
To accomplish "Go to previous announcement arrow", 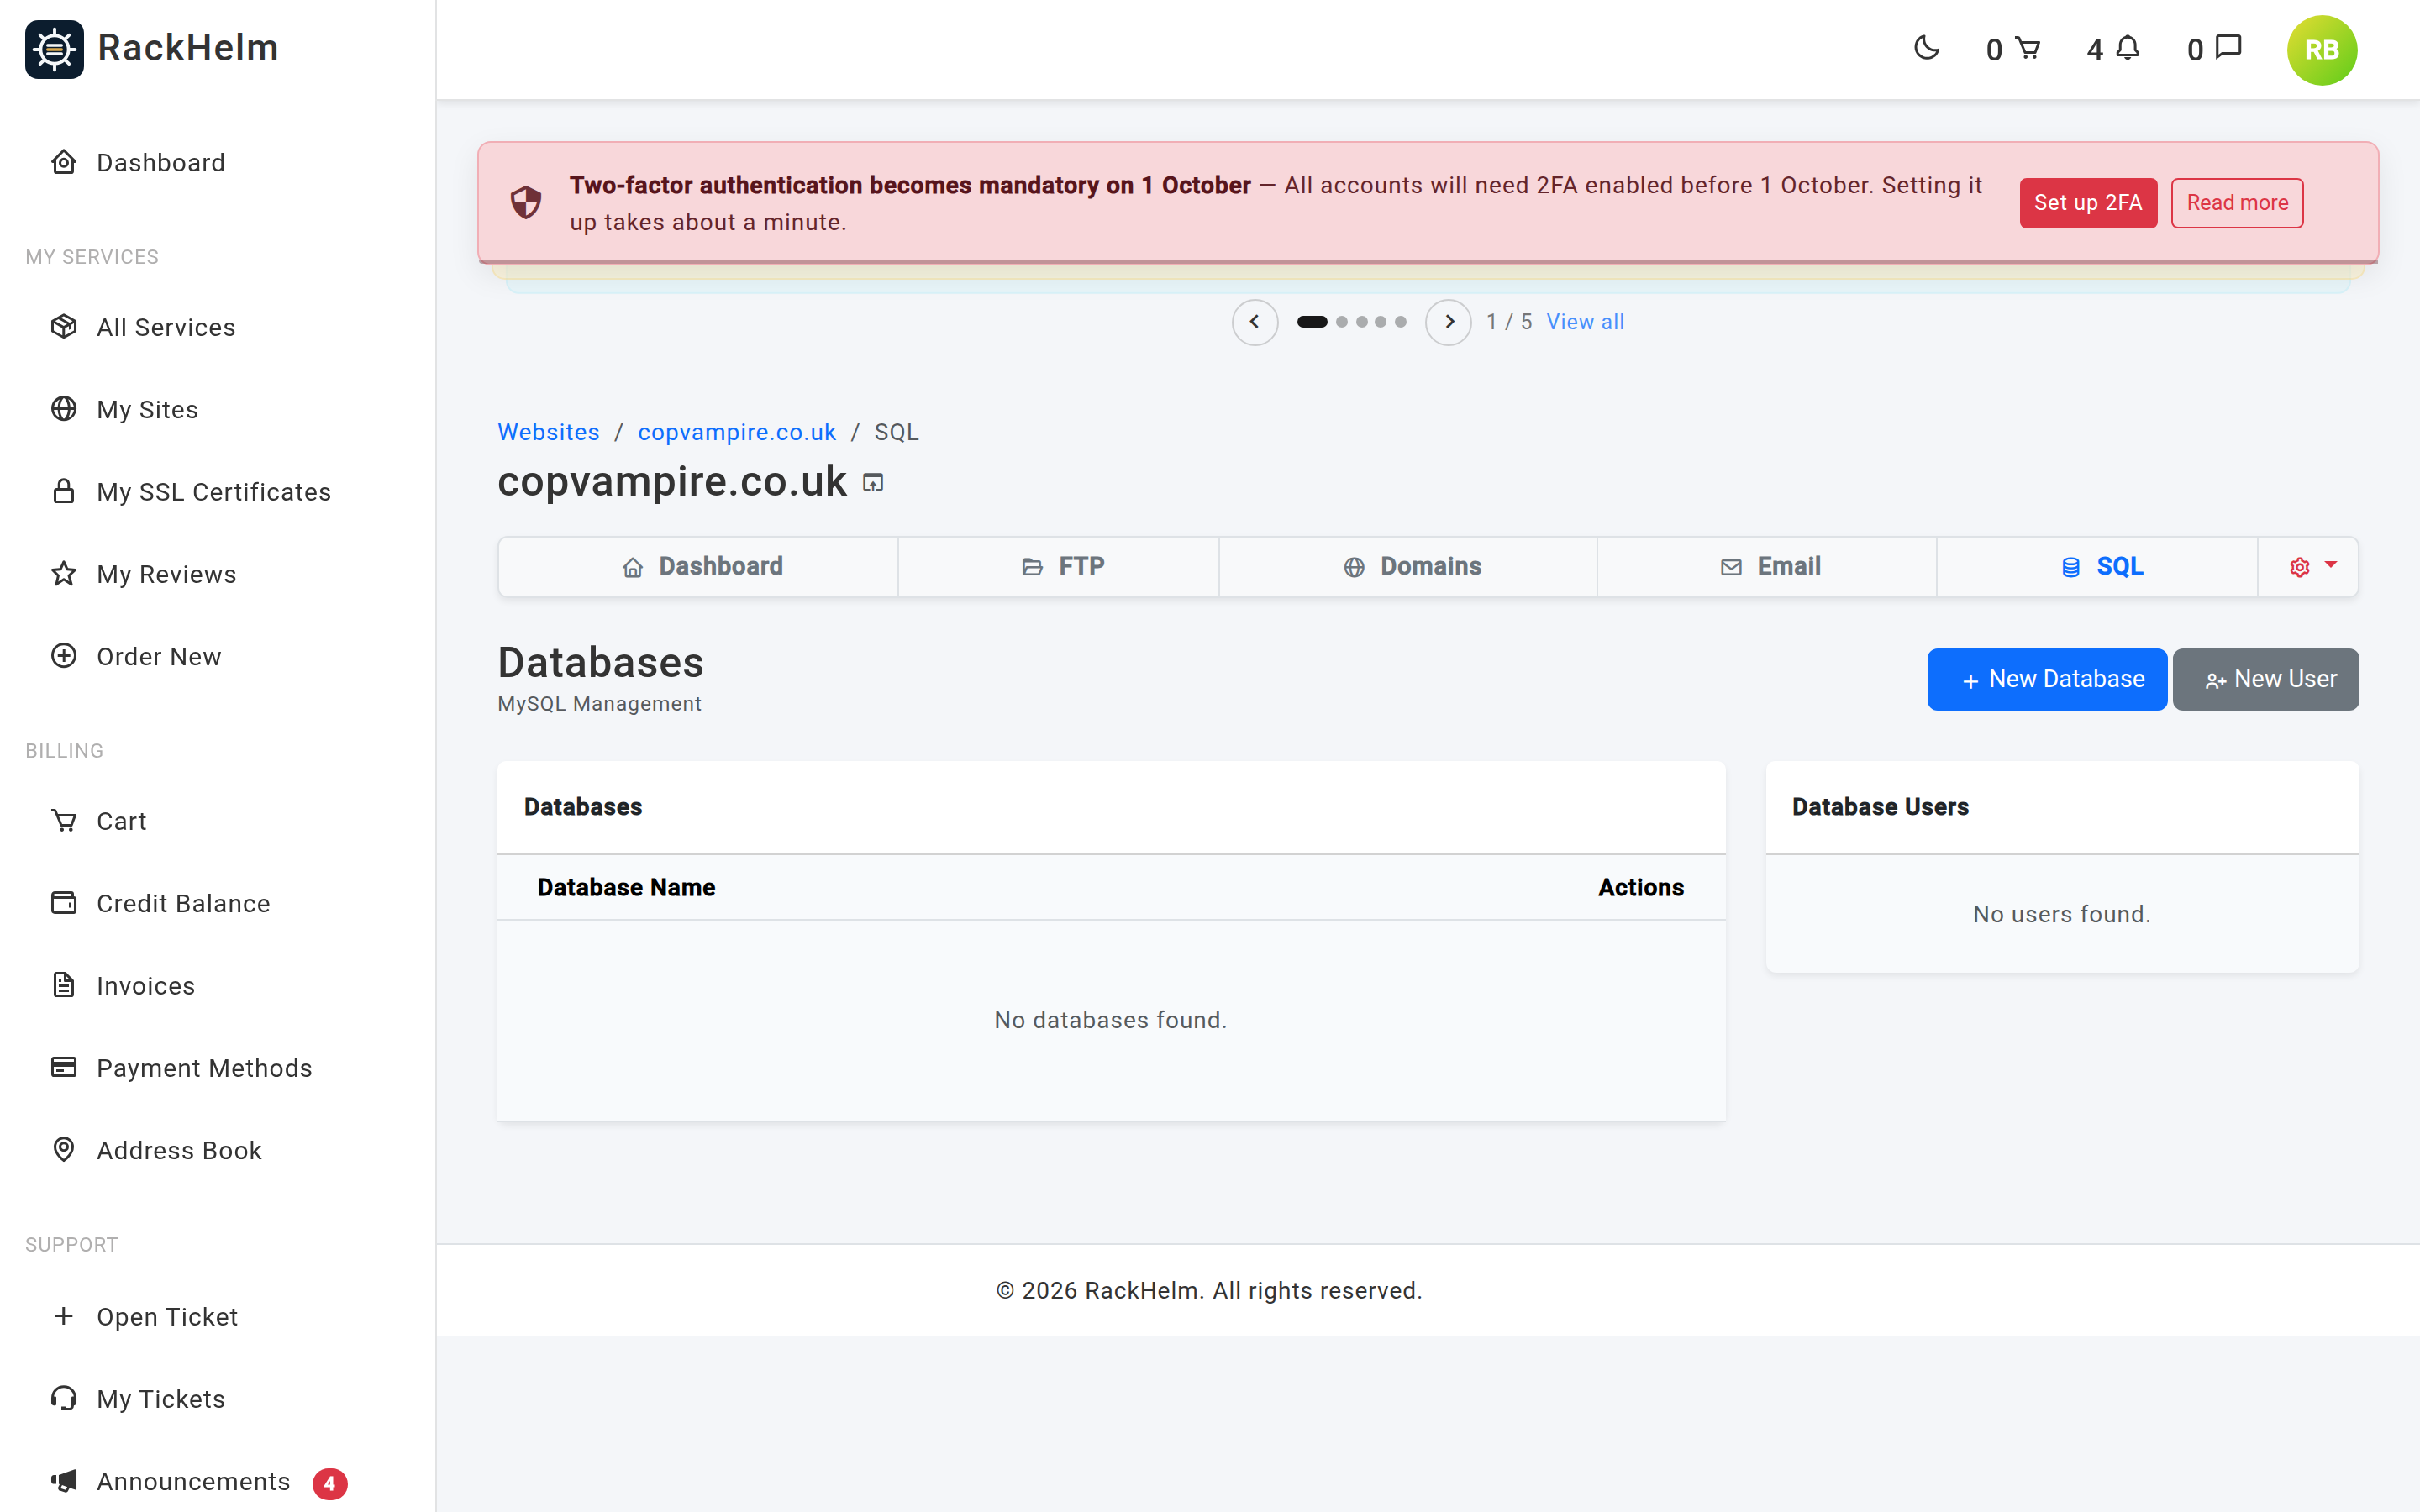I will [x=1255, y=322].
